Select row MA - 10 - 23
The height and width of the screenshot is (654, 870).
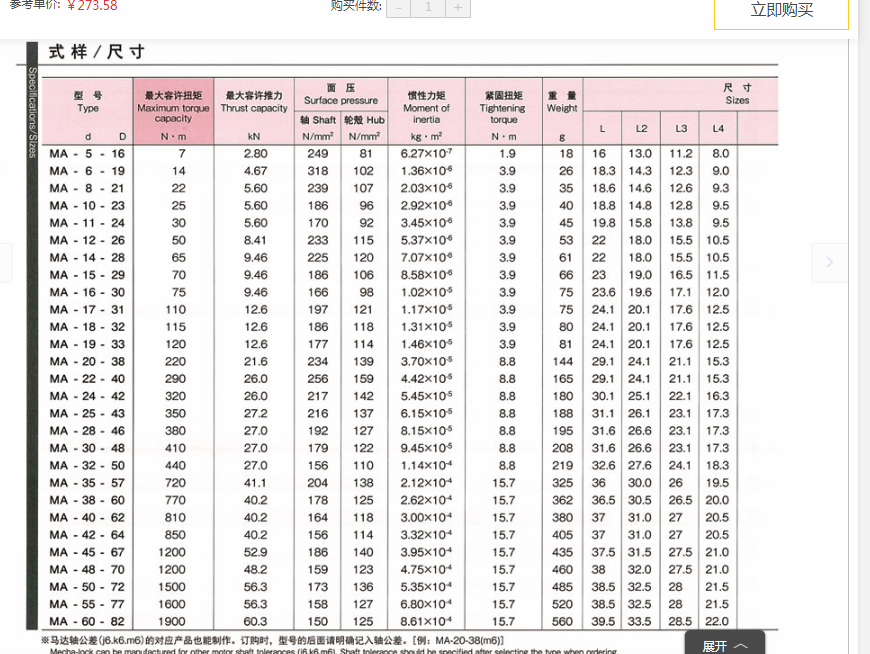[x=410, y=206]
